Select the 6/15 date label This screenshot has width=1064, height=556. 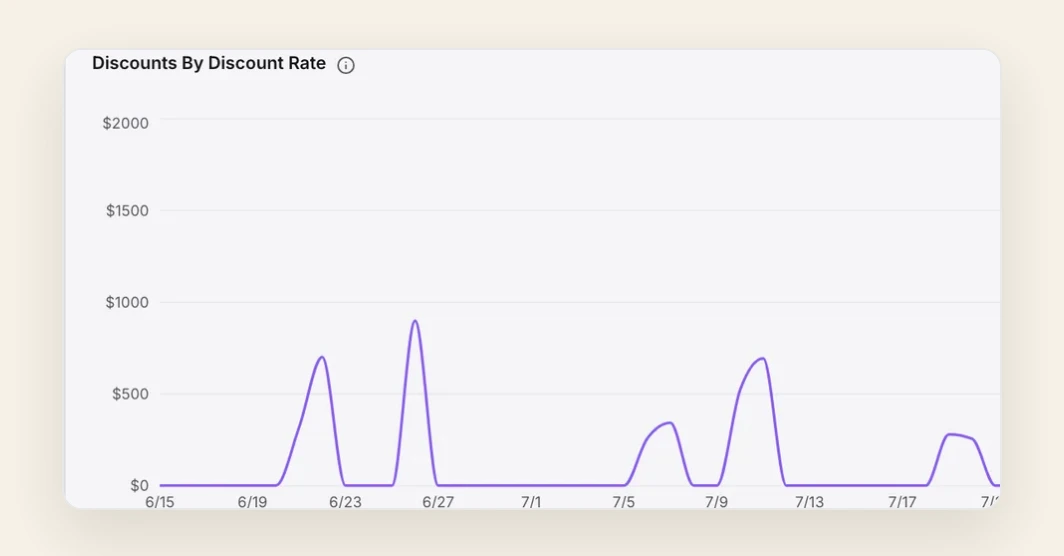160,502
